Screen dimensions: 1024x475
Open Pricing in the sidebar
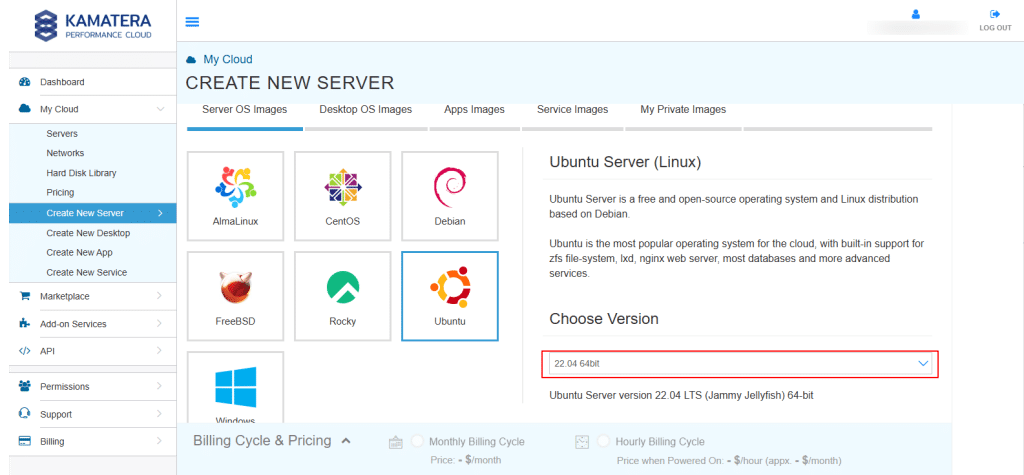60,193
